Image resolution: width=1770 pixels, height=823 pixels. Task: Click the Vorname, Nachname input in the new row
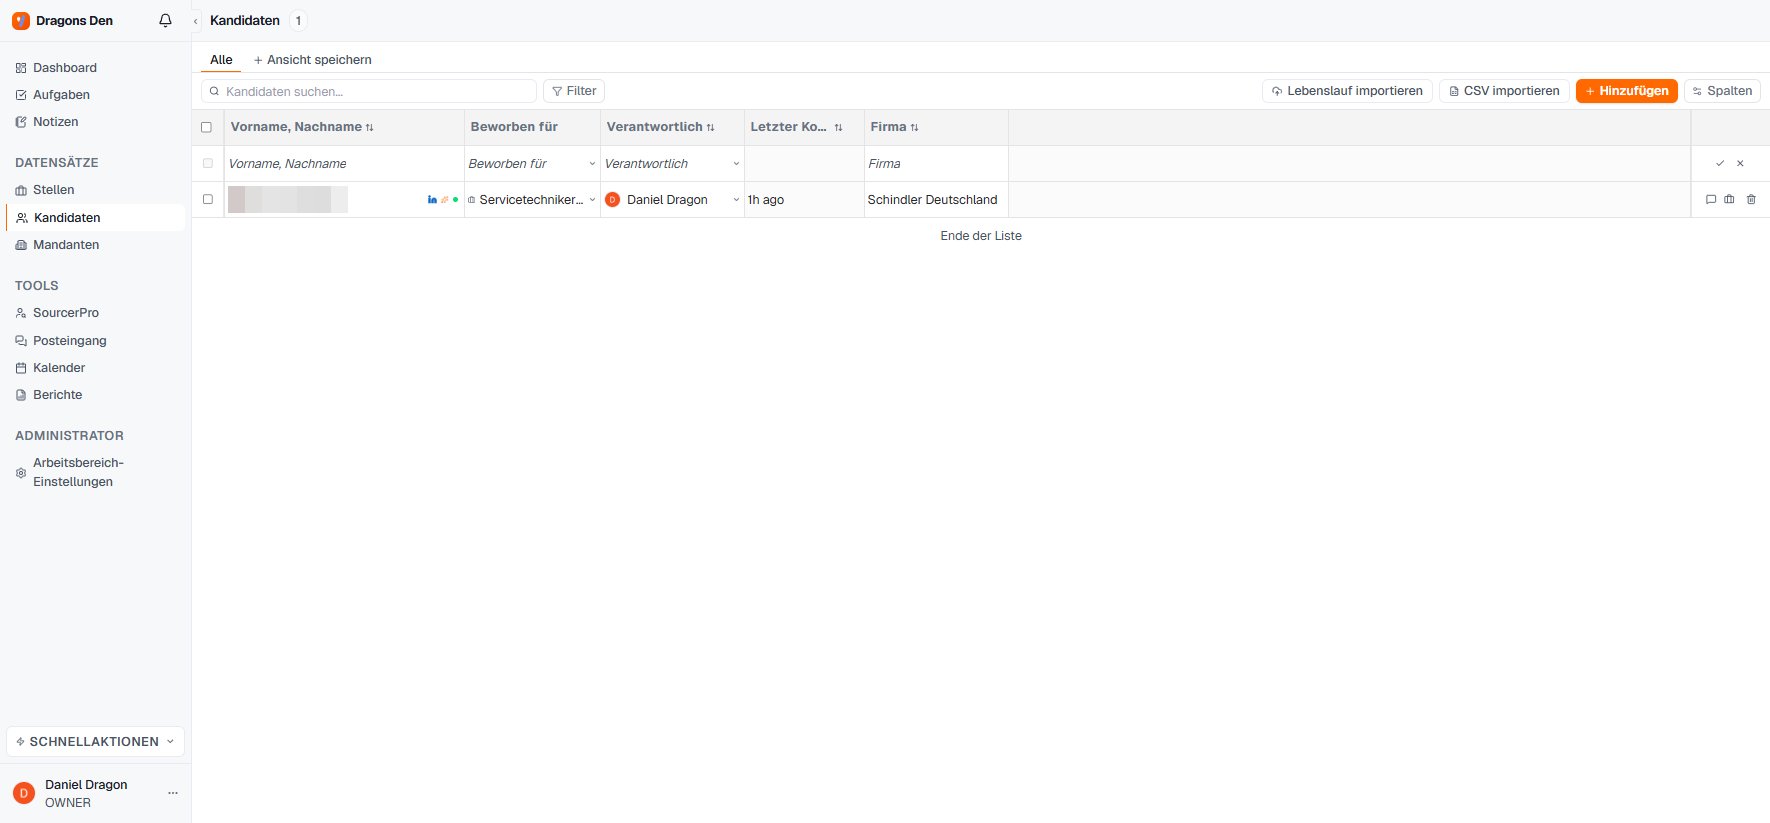click(x=344, y=164)
